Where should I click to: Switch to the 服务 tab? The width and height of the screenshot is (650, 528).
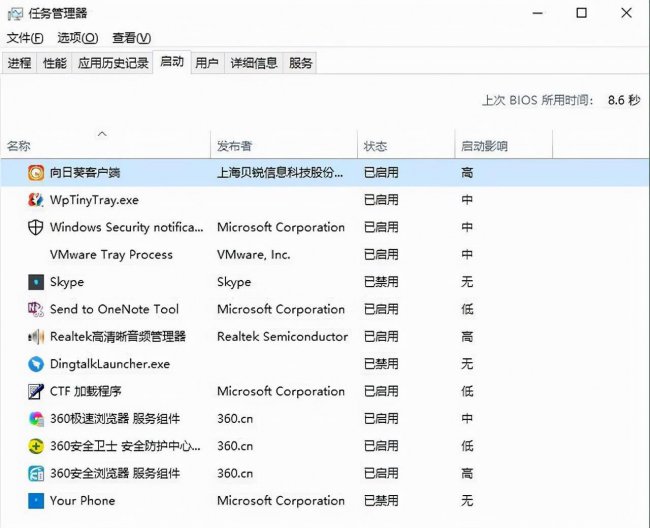300,63
